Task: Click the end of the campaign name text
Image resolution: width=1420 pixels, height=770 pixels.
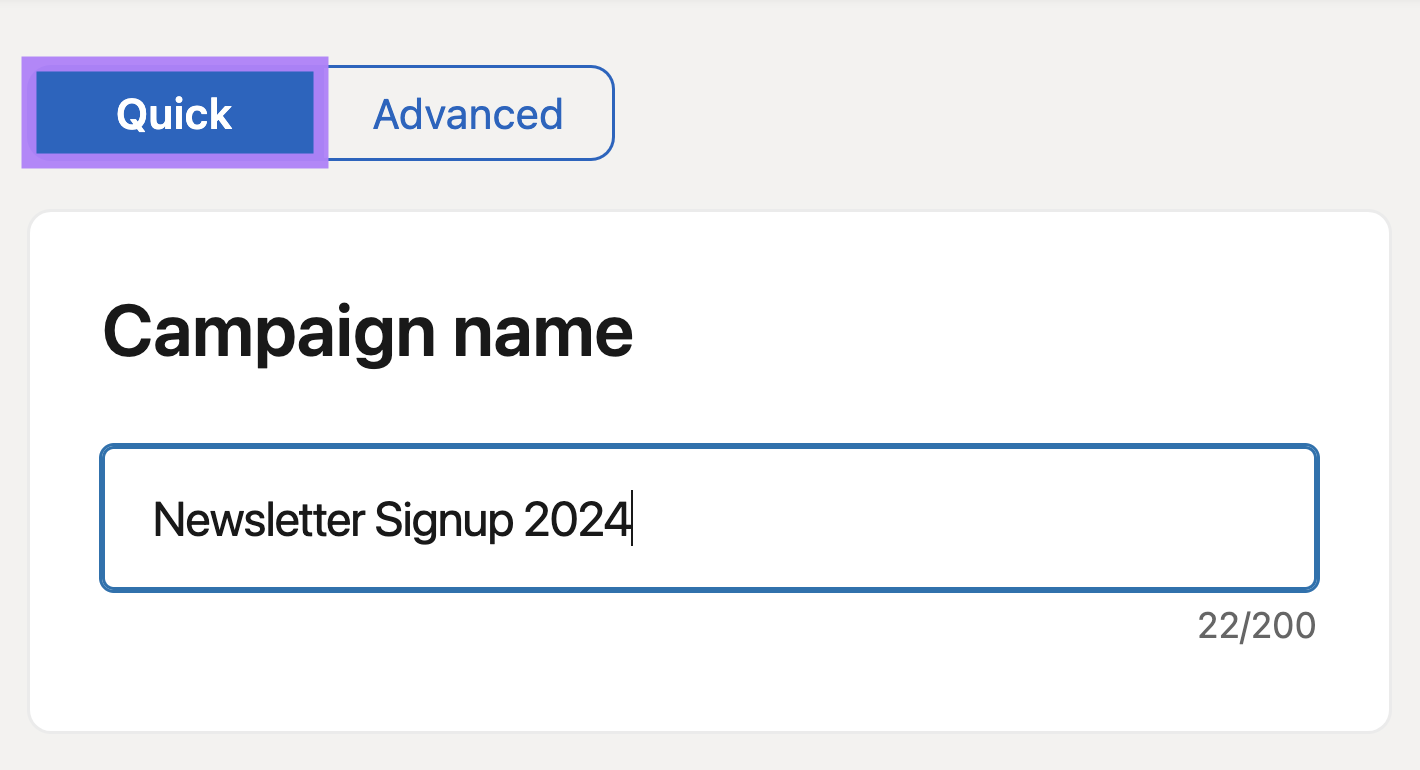Action: [x=633, y=520]
